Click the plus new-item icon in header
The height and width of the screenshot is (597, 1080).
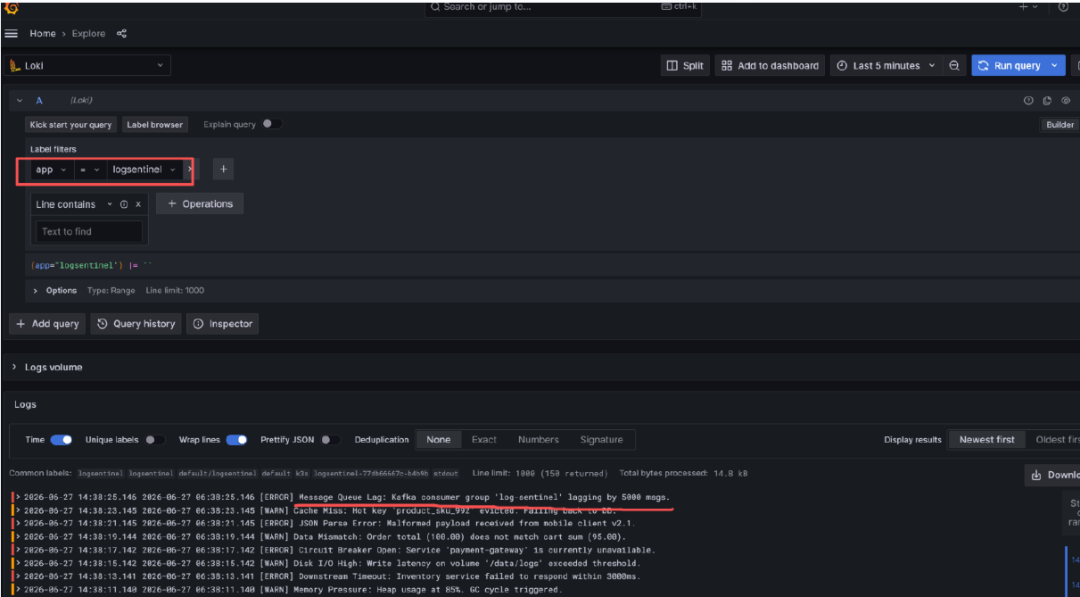[1024, 7]
